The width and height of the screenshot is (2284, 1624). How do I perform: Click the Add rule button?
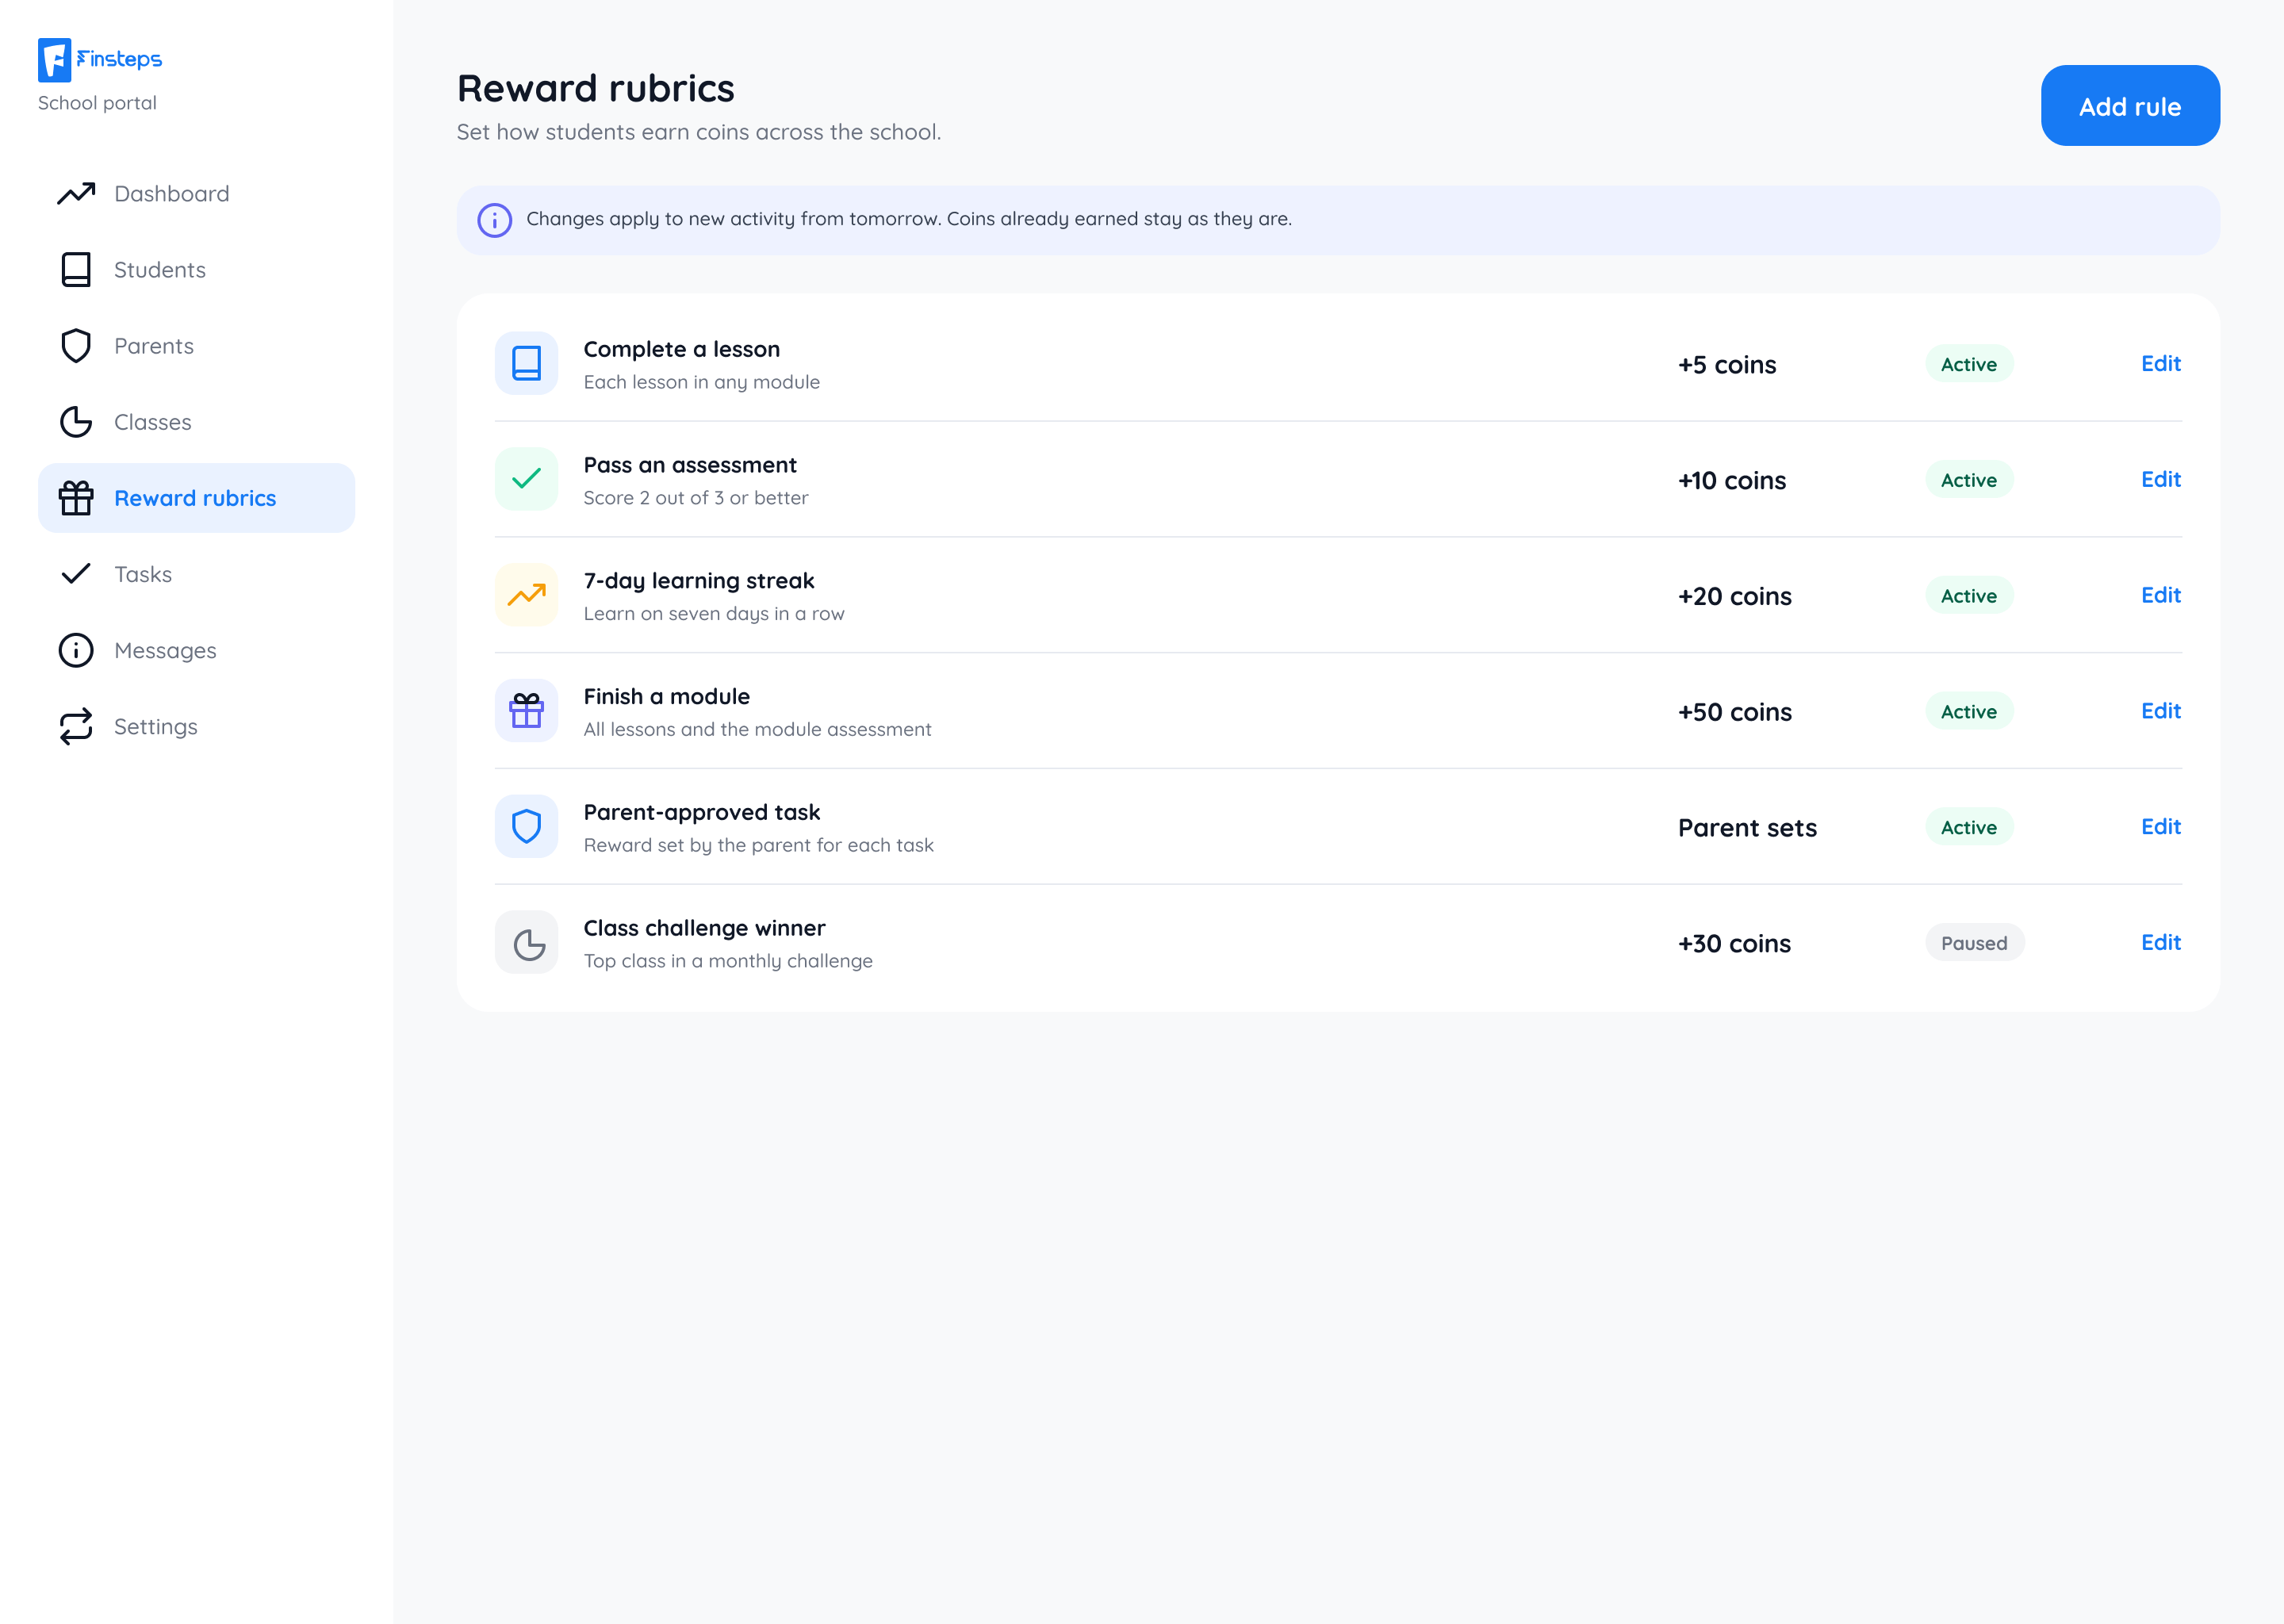pos(2129,106)
